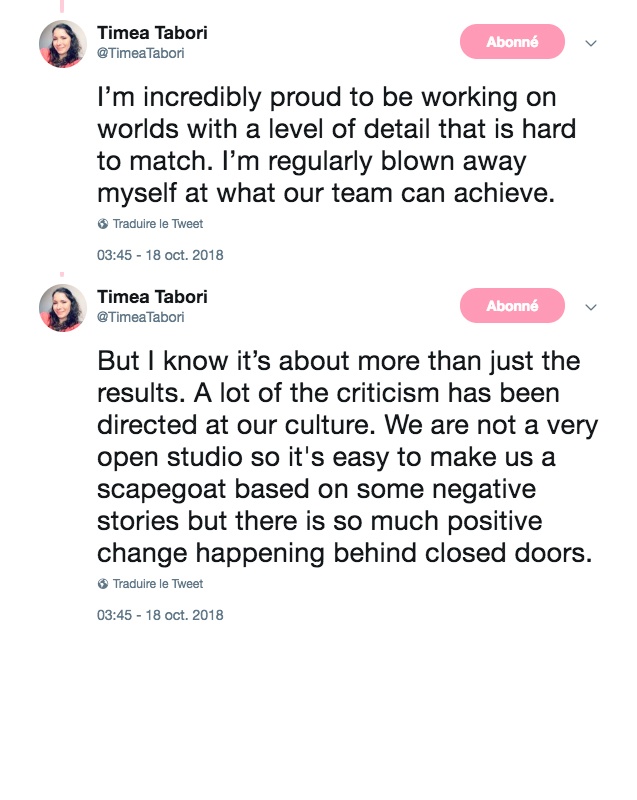Click the @TimeaTabori handle on the first tweet
637x800 pixels.
141,53
